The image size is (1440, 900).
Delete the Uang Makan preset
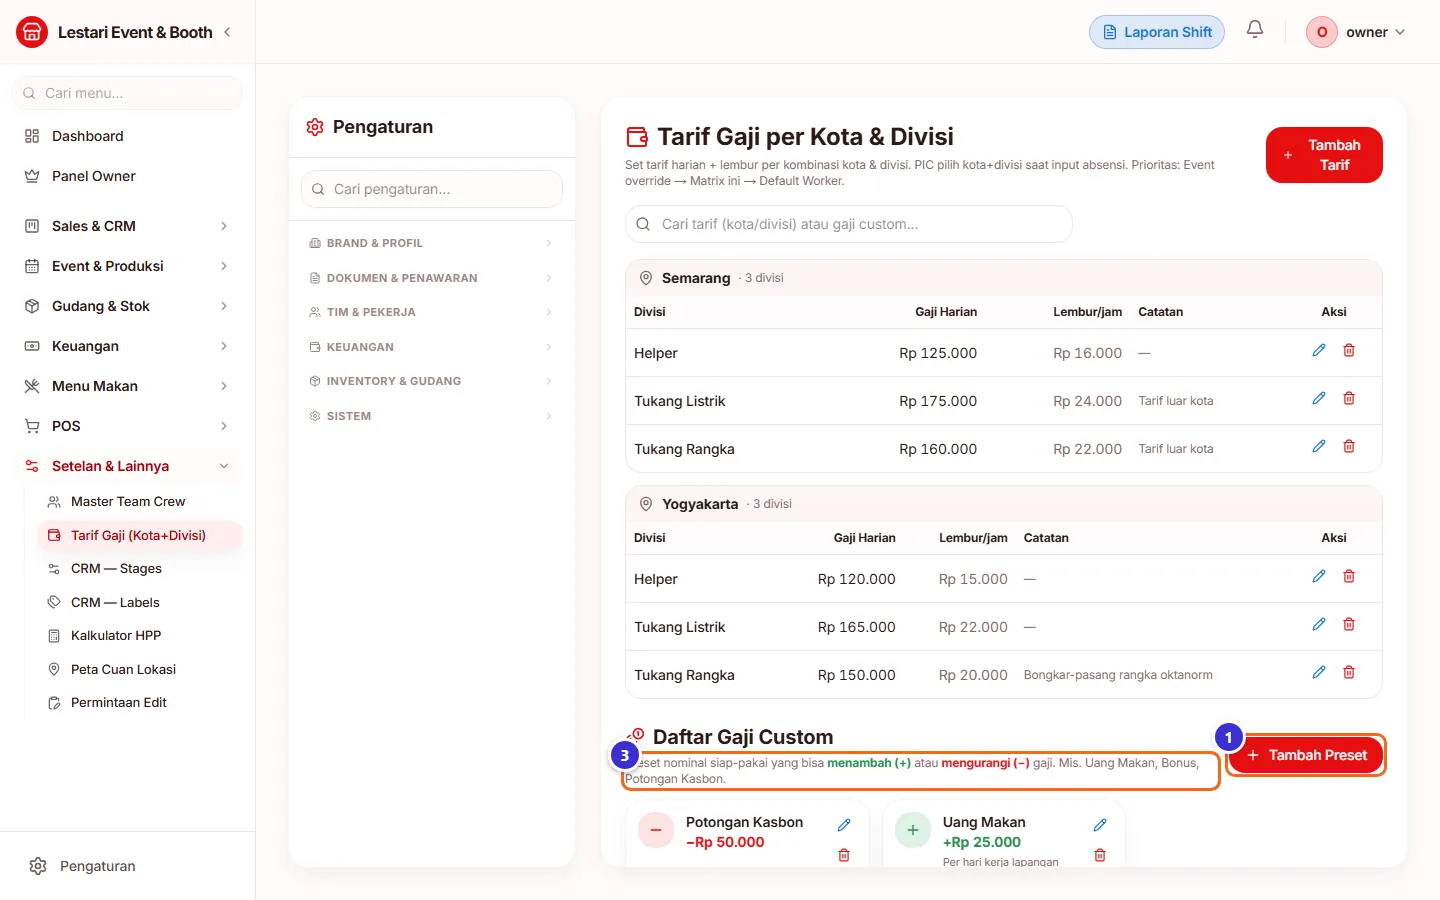click(1100, 855)
